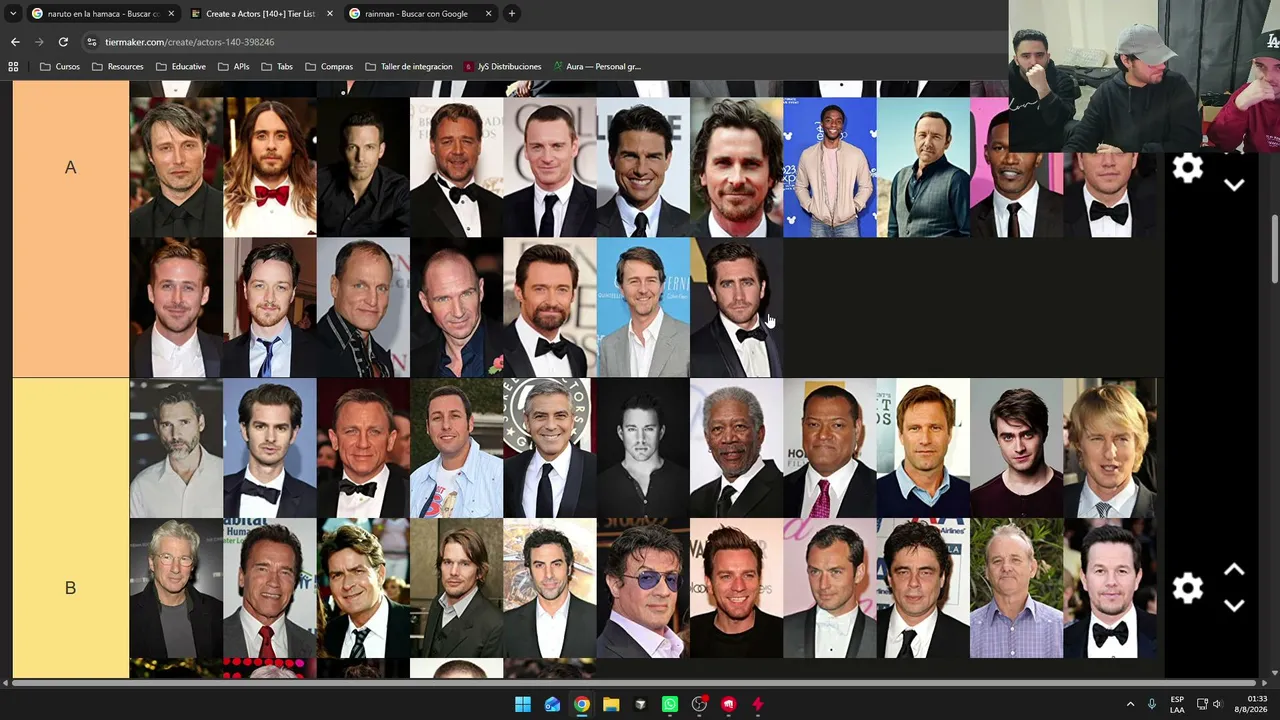Image resolution: width=1280 pixels, height=720 pixels.
Task: Close the 'naruto en la hamaca' tab
Action: point(171,14)
